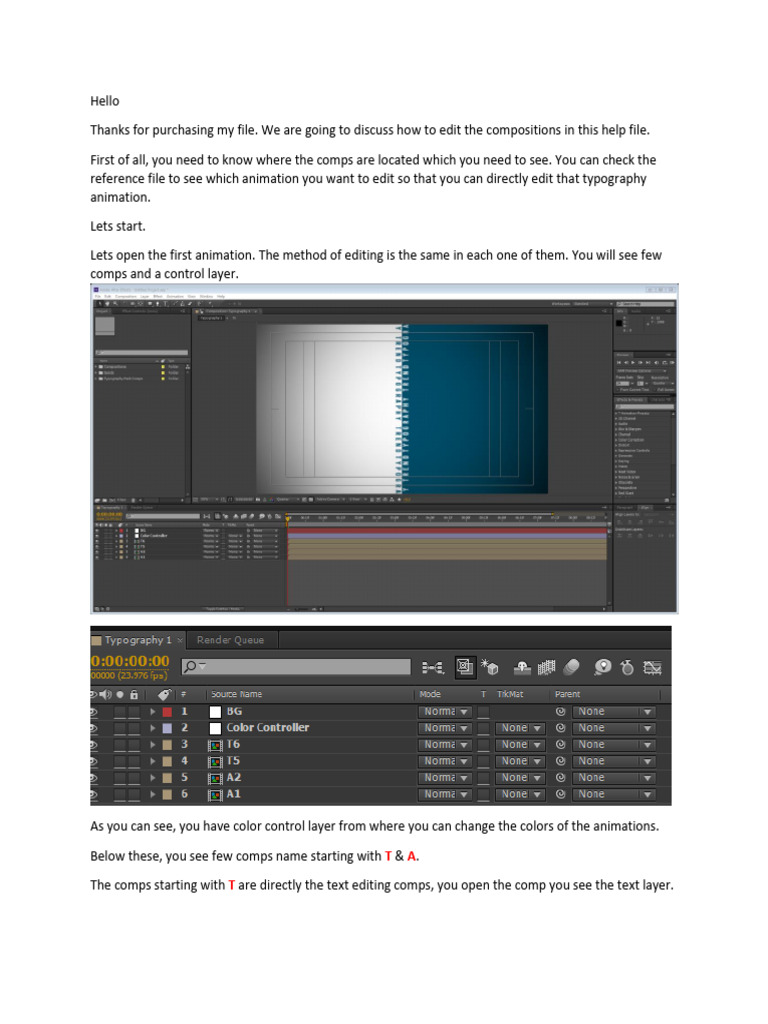The image size is (768, 1024).
Task: Toggle visibility eye of layer A1
Action: click(x=94, y=794)
